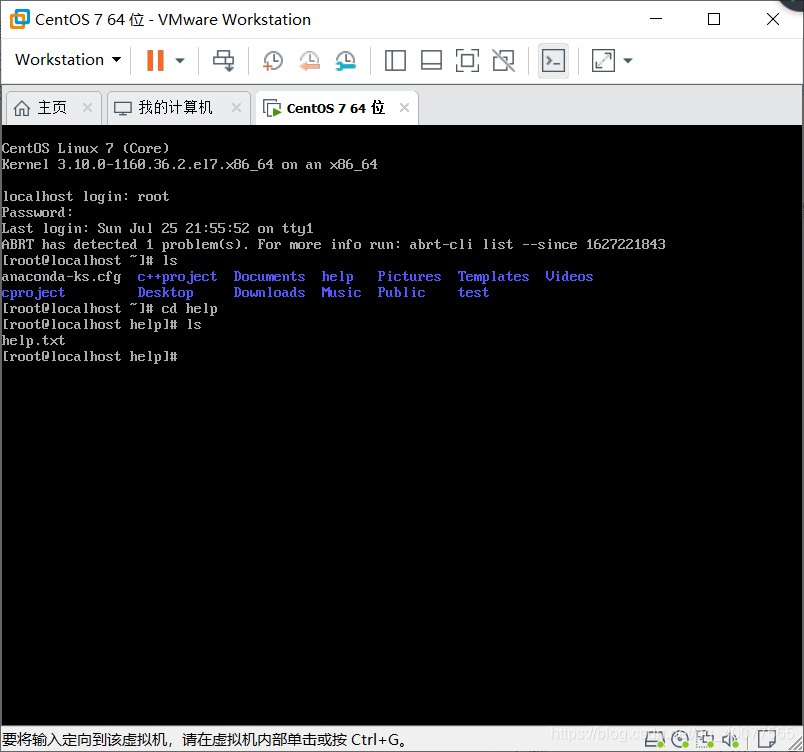The width and height of the screenshot is (804, 752).
Task: Open the message log note icon
Action: 767,739
